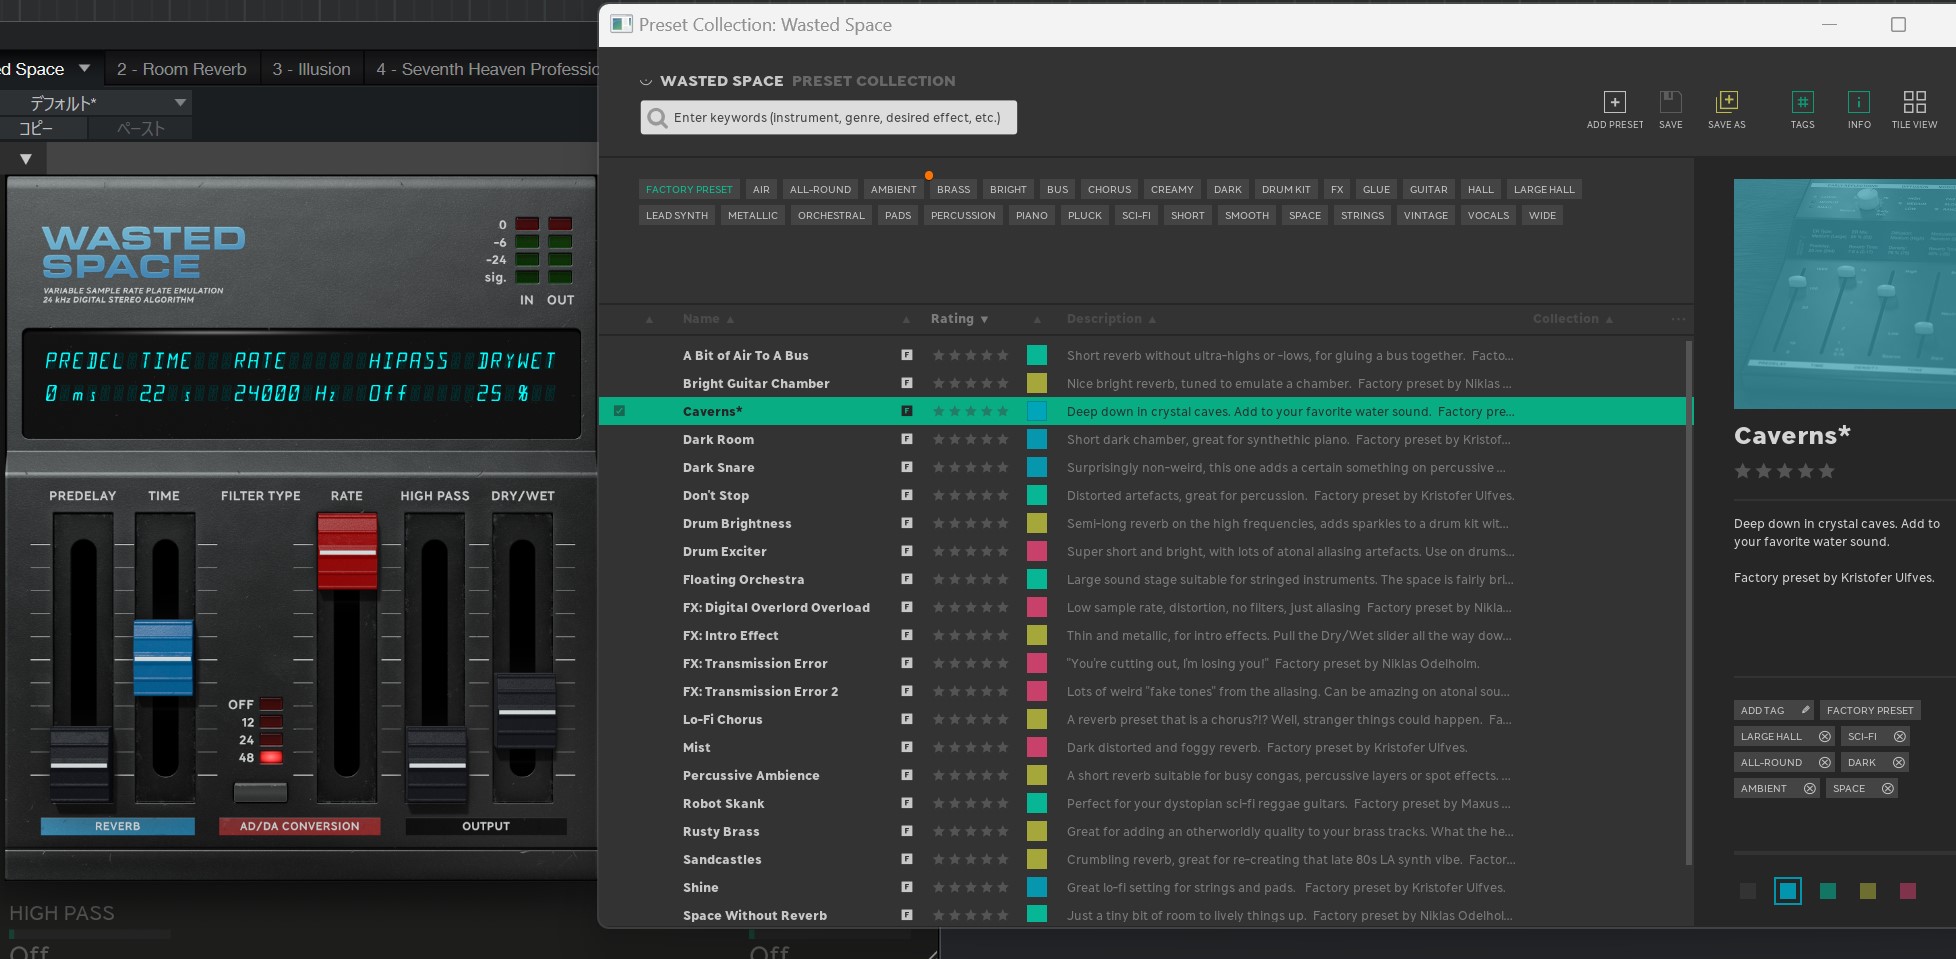
Task: Open the デフォルト preset dropdown
Action: (x=180, y=103)
